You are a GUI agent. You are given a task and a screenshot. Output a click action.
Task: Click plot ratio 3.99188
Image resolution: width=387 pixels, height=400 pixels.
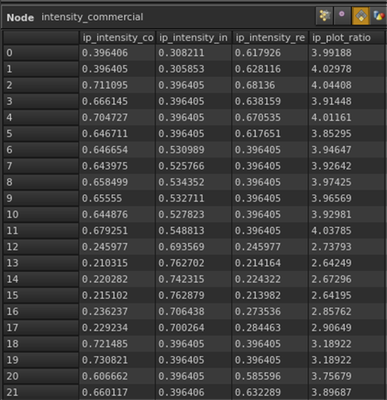click(x=331, y=53)
